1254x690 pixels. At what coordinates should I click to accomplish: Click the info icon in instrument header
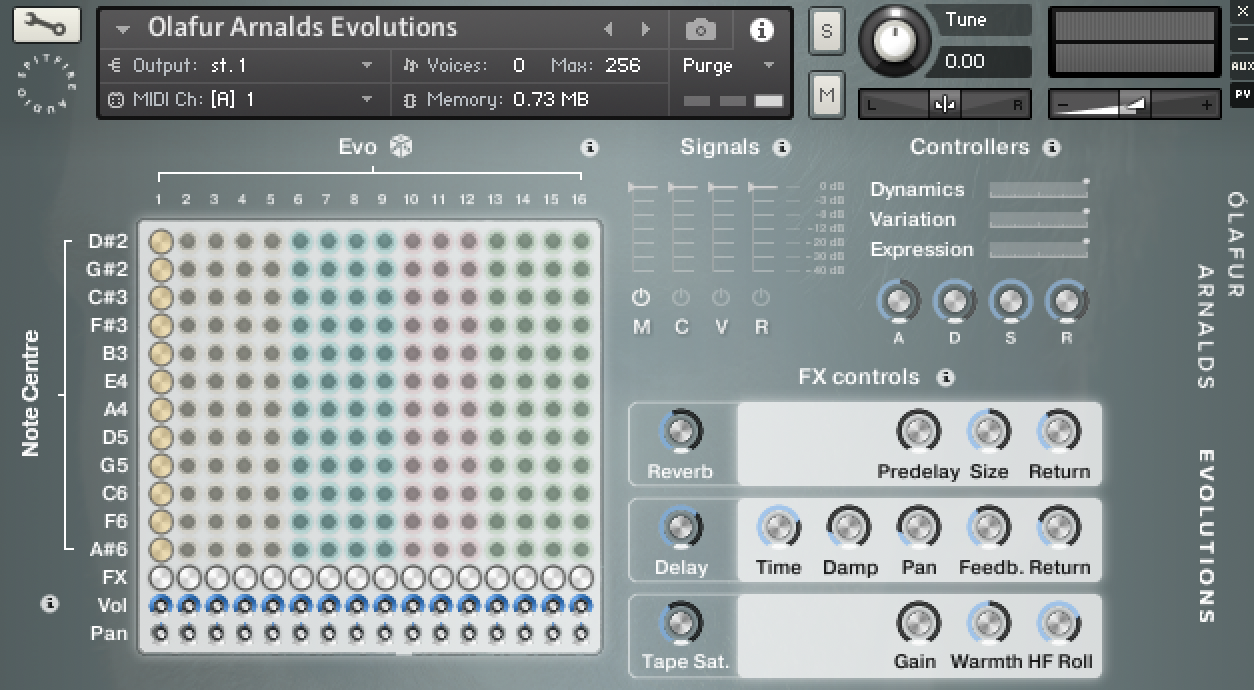click(761, 30)
